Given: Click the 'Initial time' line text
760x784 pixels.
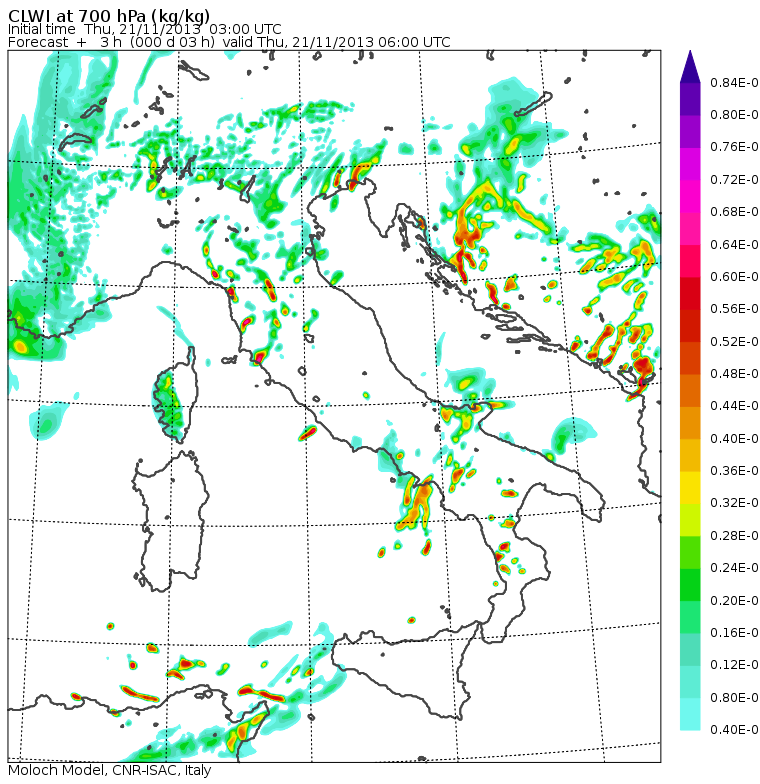Looking at the screenshot, I should [144, 30].
